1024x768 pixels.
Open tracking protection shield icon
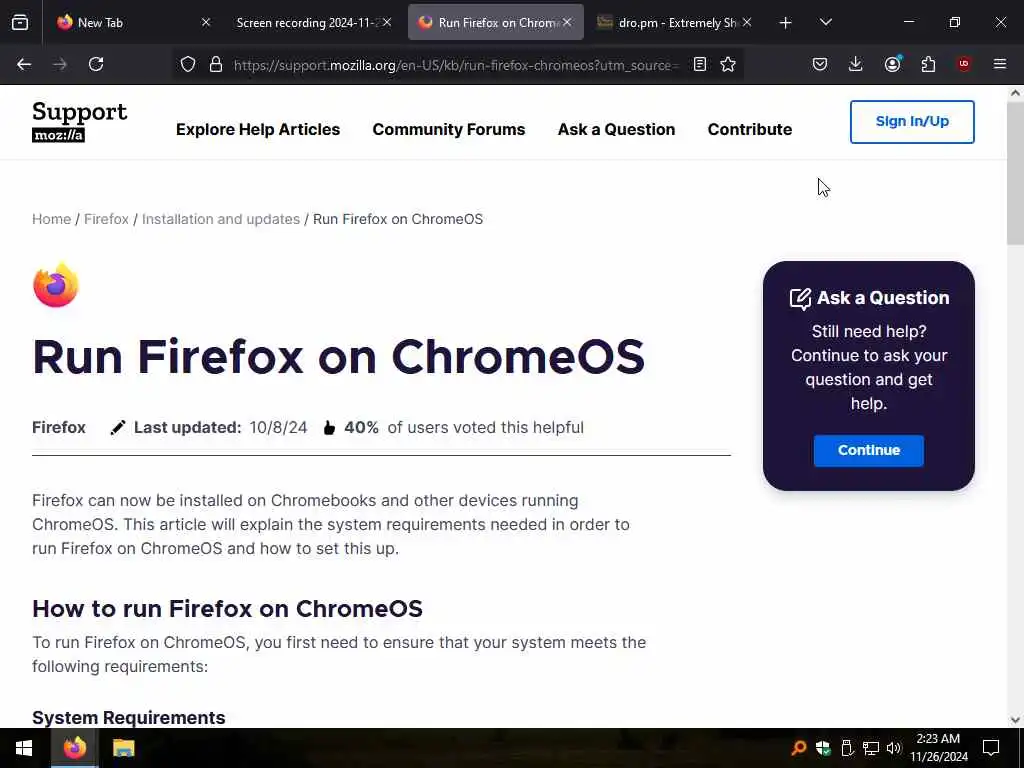[x=188, y=64]
